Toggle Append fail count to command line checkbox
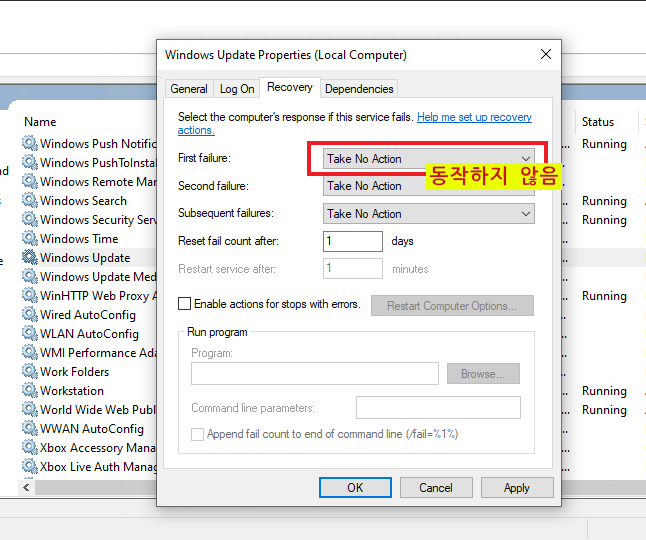646x540 pixels. (197, 434)
